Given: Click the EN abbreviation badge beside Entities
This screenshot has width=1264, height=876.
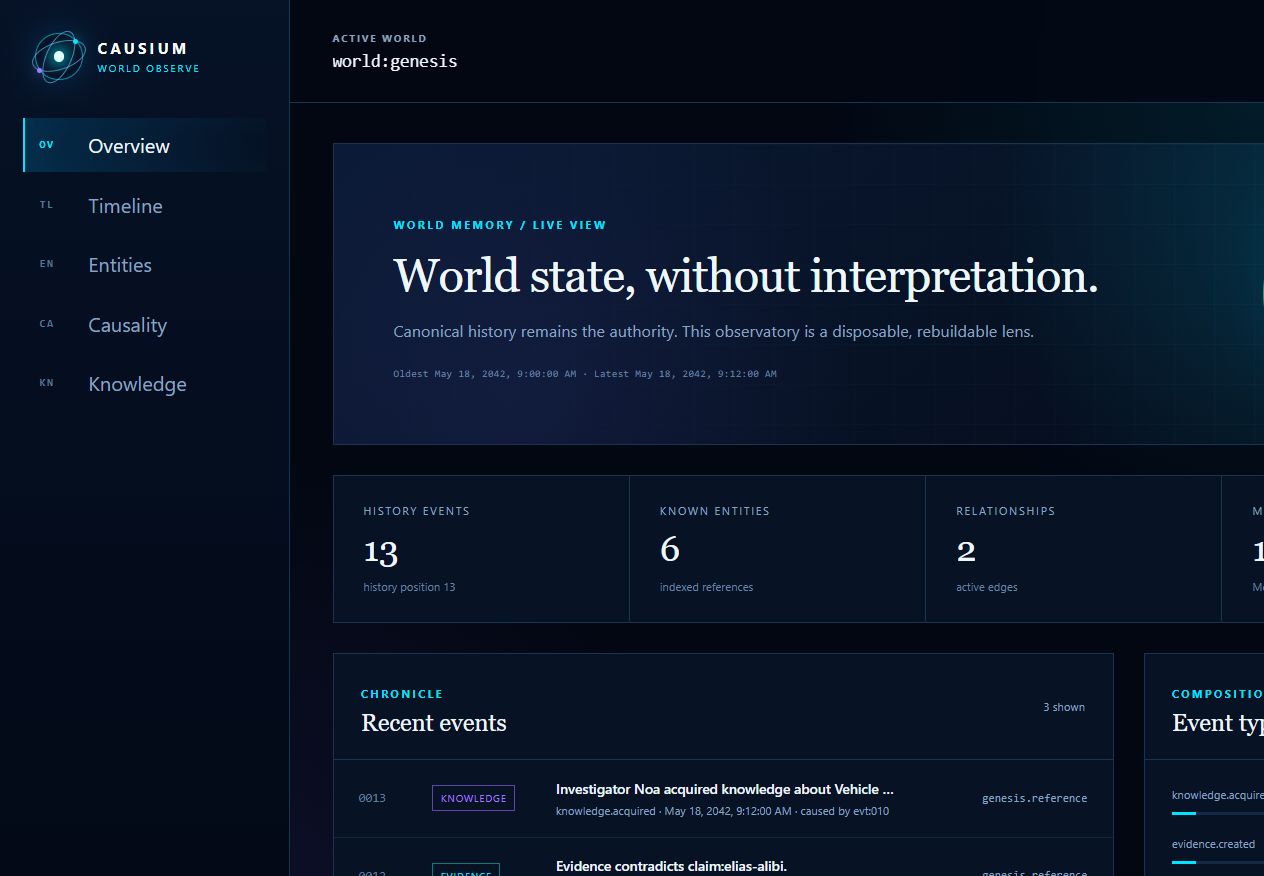Looking at the screenshot, I should pos(46,264).
